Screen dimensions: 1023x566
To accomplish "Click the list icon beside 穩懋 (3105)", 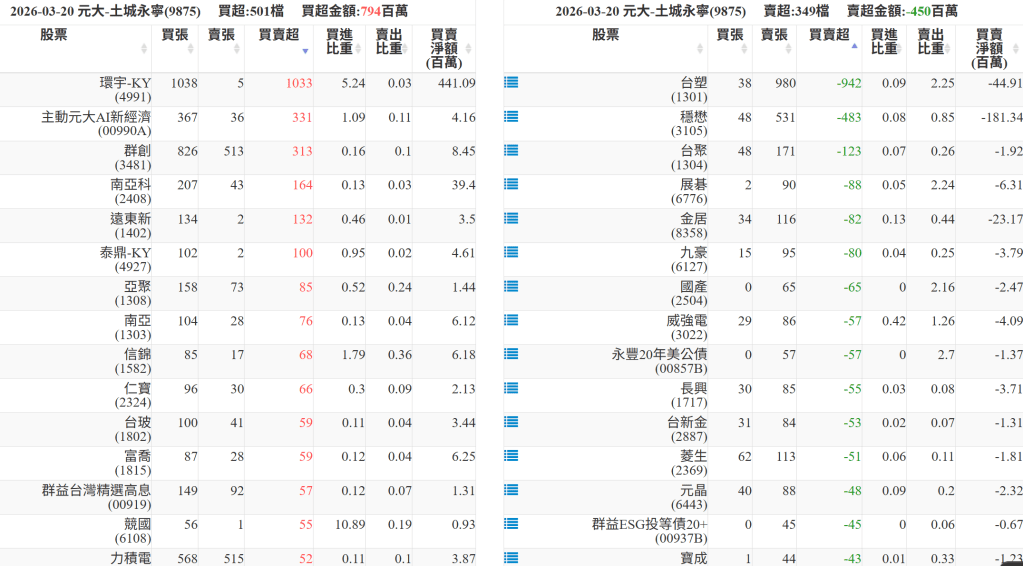I will 511,117.
